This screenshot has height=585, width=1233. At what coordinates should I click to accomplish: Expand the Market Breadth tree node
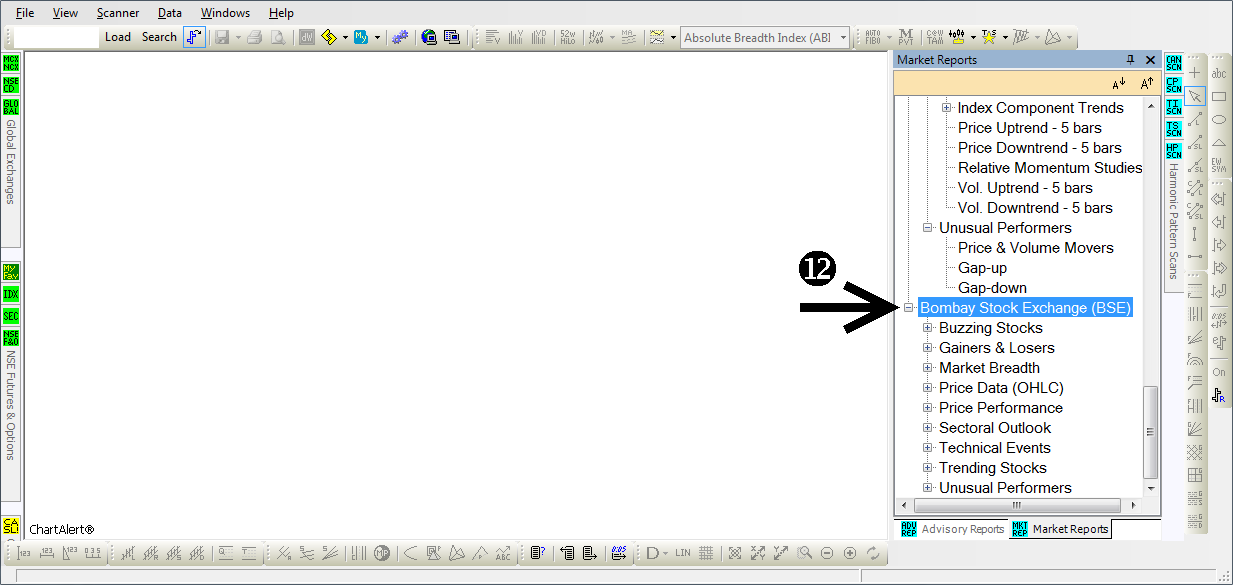pyautogui.click(x=928, y=368)
